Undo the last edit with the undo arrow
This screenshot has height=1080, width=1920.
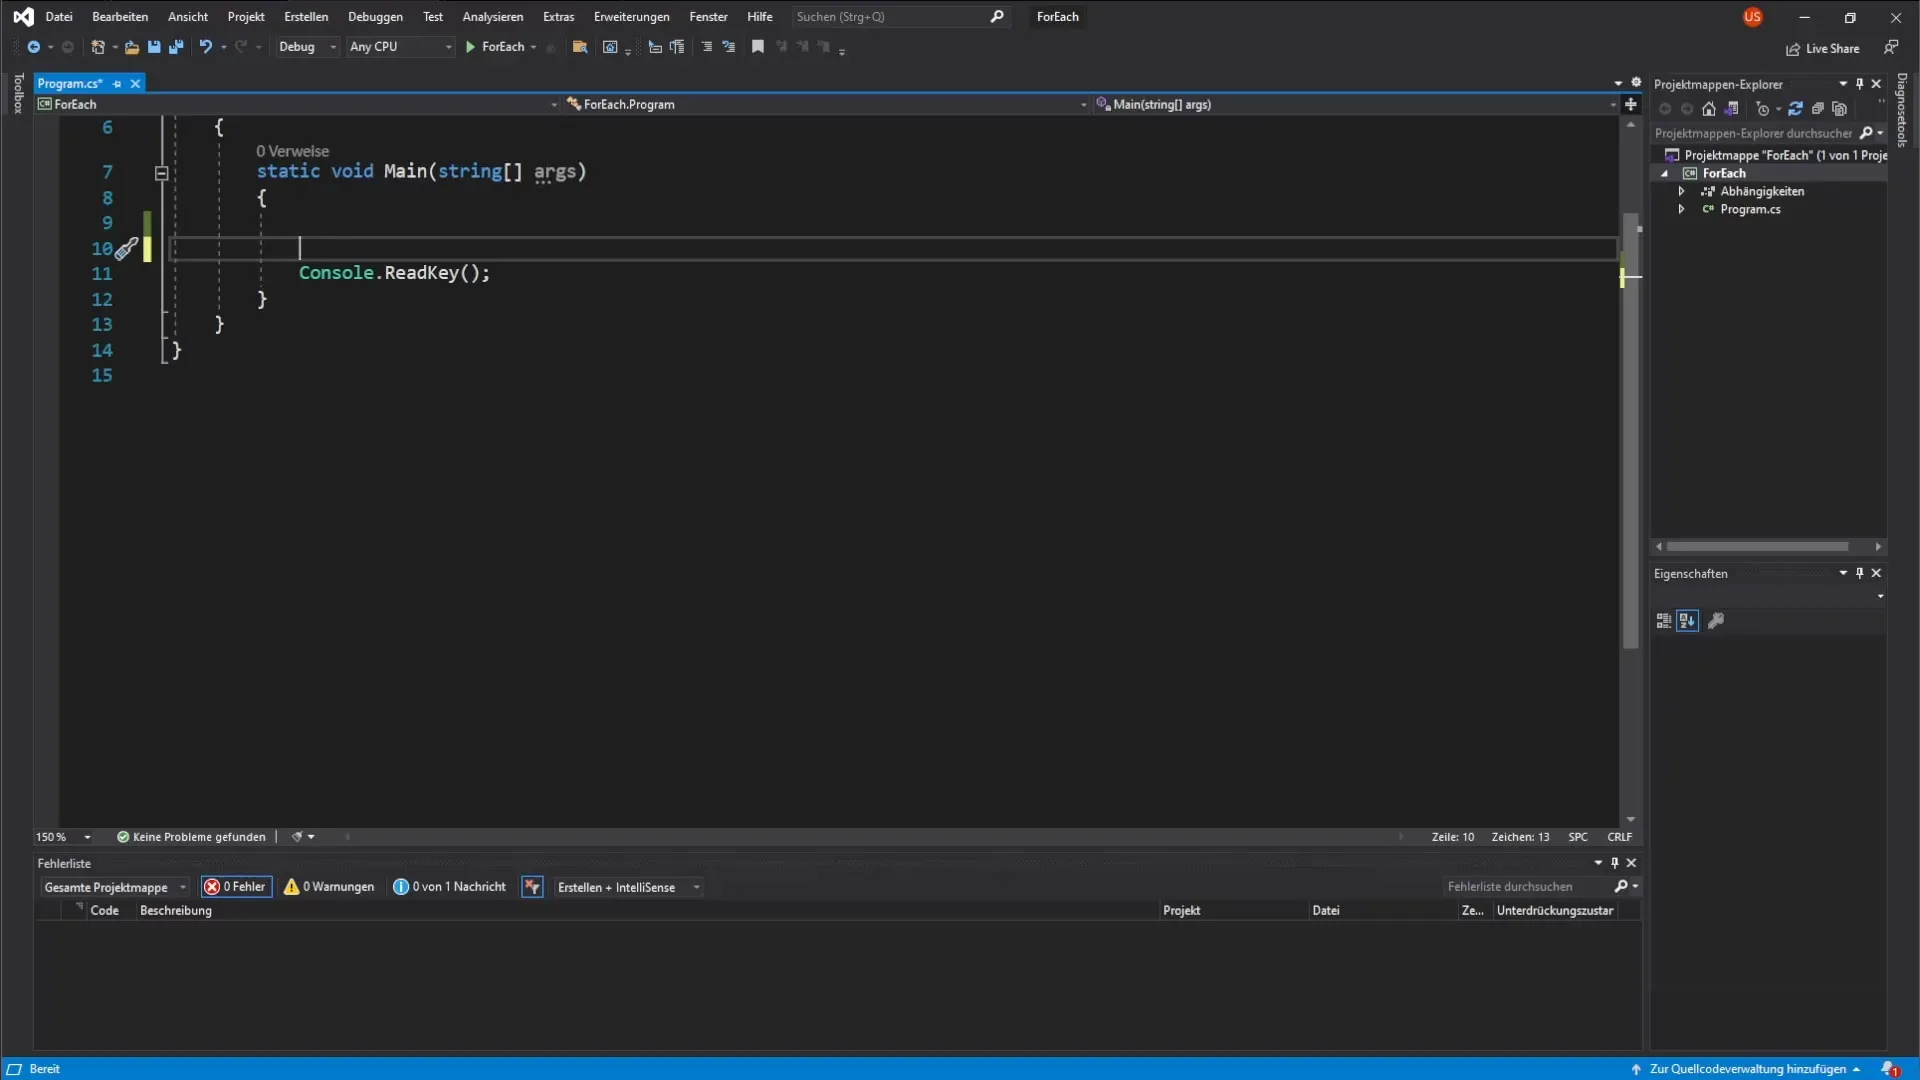pos(205,47)
